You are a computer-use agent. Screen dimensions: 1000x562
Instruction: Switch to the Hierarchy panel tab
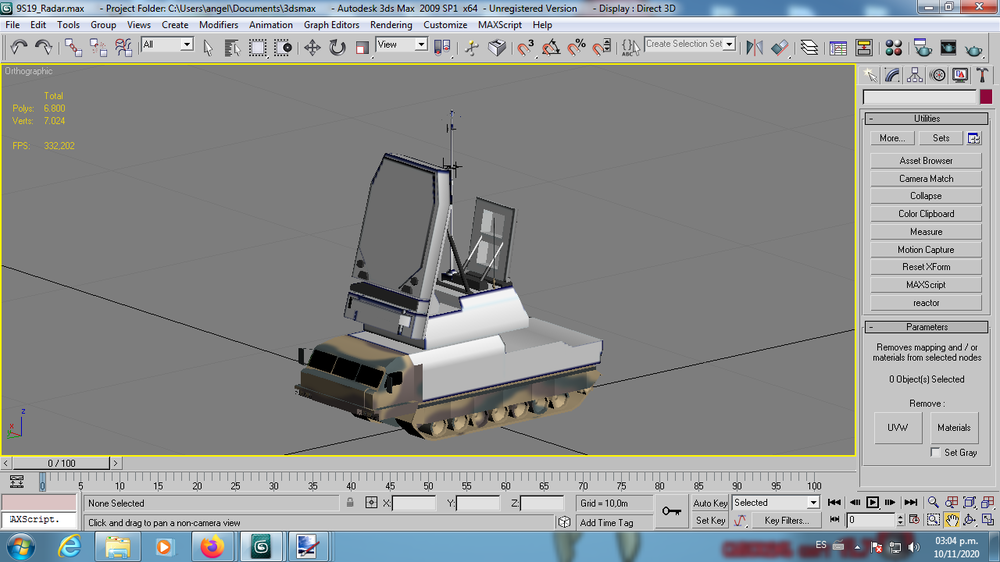(x=915, y=75)
